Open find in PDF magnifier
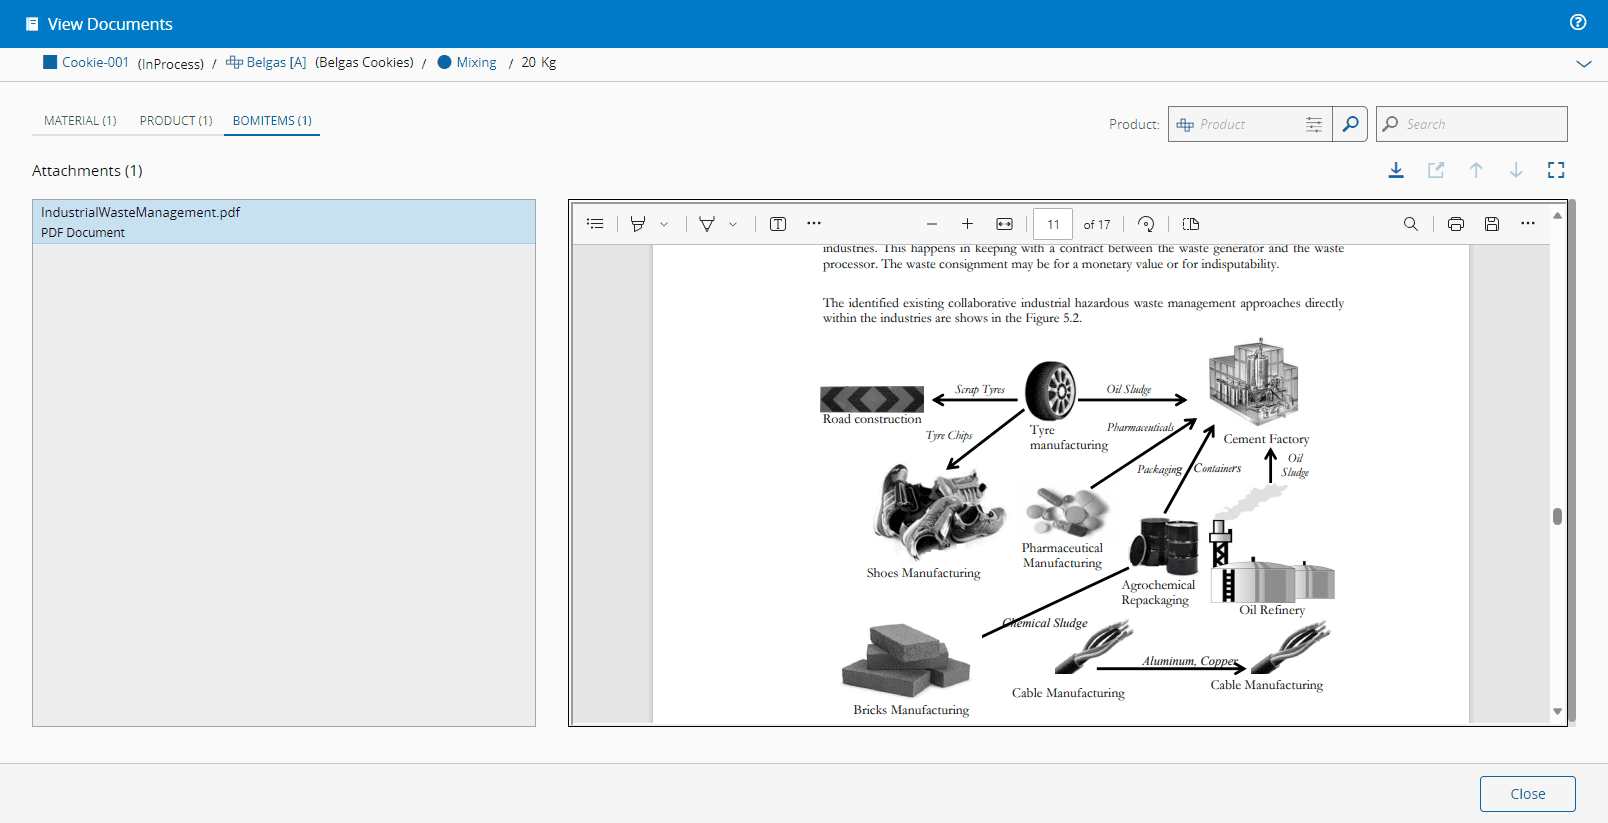 pyautogui.click(x=1410, y=224)
